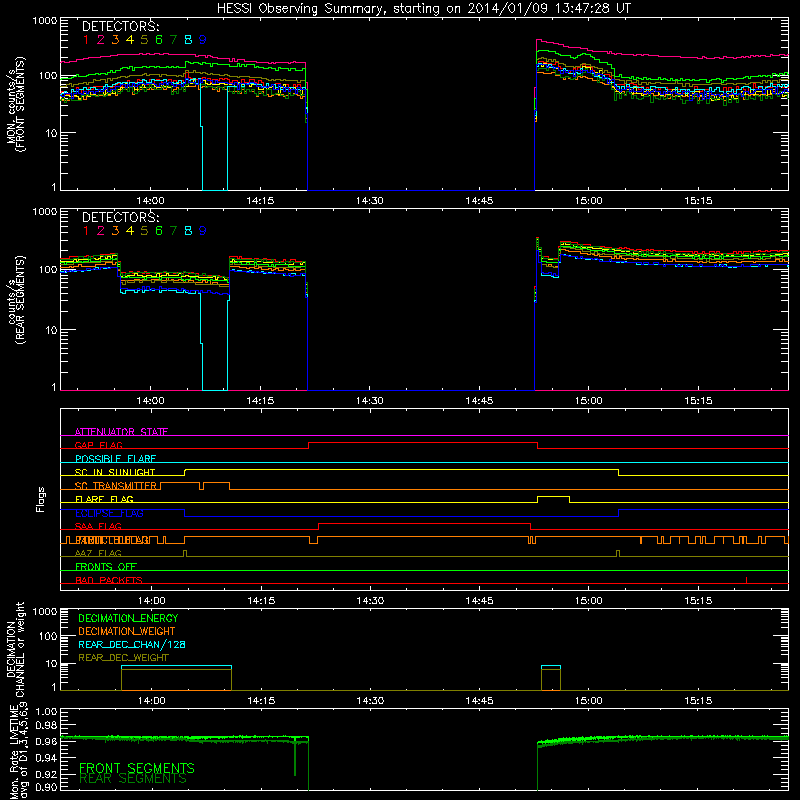Viewport: 800px width, 800px height.
Task: Select detector 5 in rear segments legend
Action: point(144,231)
